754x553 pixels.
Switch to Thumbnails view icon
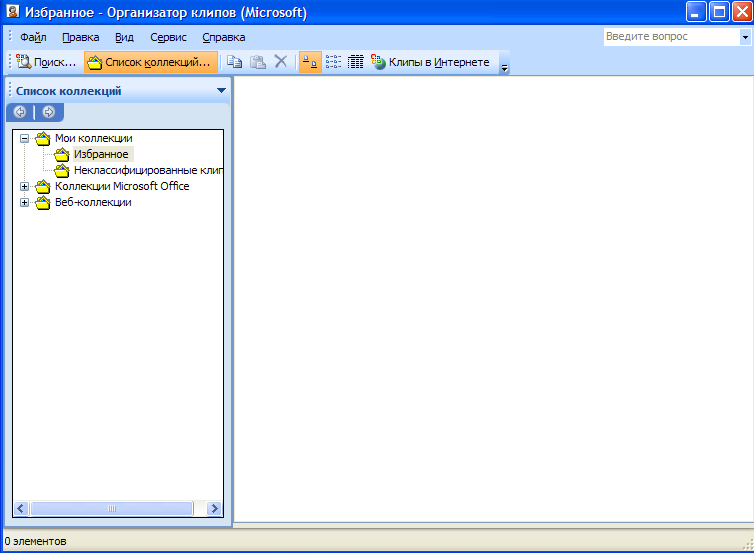coord(310,62)
